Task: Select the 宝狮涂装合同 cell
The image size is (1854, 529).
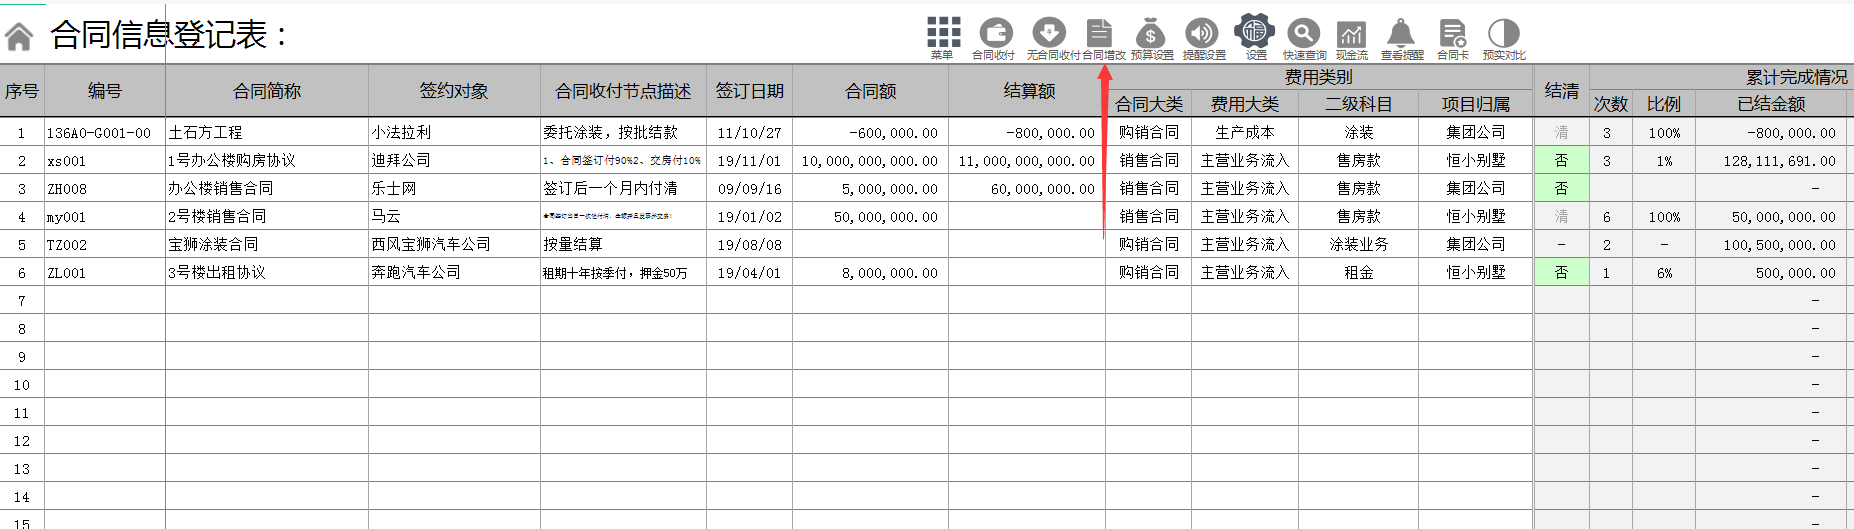Action: pos(267,244)
